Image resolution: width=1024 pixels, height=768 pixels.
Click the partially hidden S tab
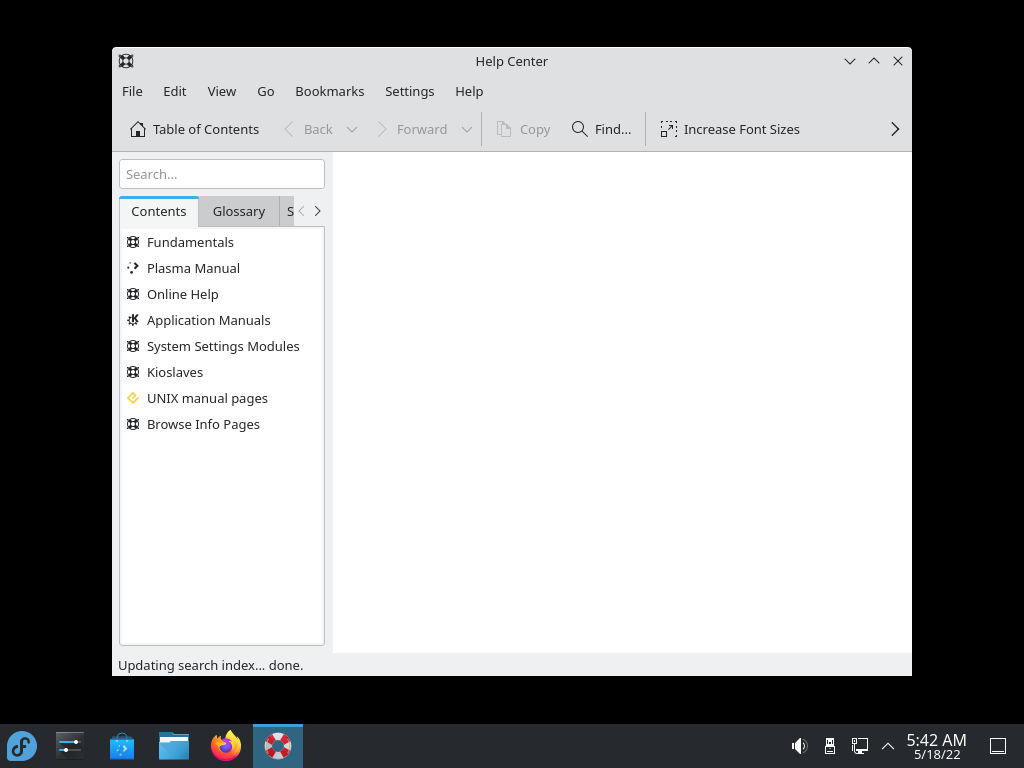[287, 212]
